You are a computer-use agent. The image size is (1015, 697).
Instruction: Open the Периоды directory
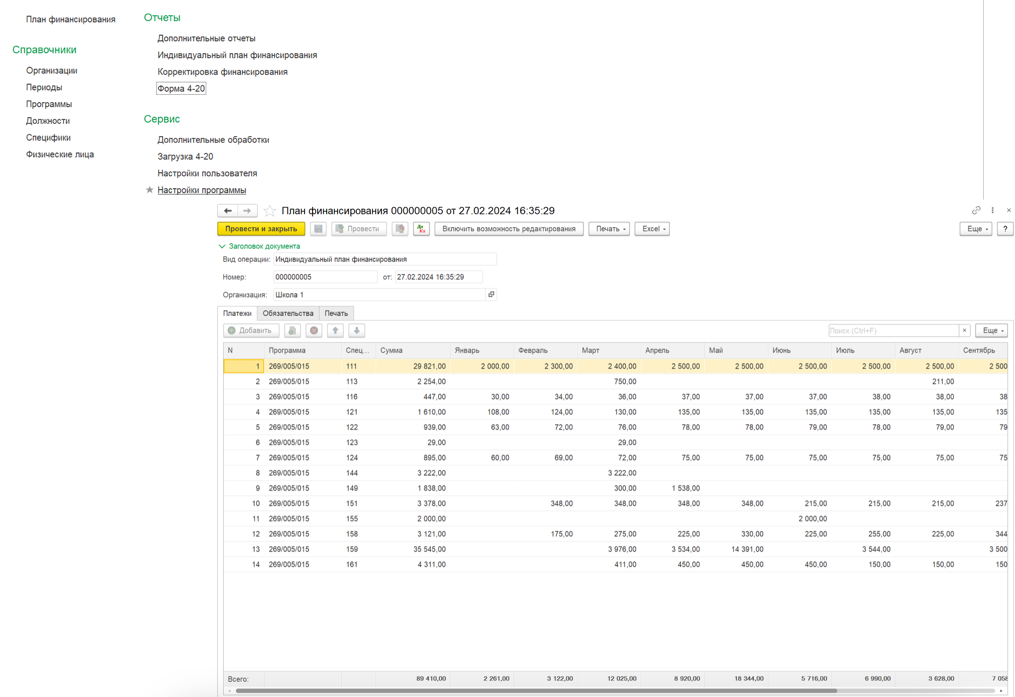[x=44, y=87]
